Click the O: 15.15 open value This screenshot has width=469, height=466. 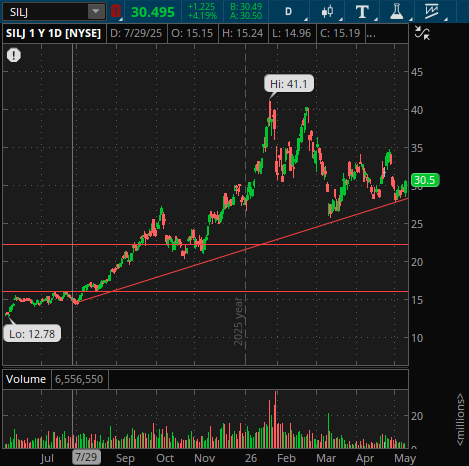[x=192, y=33]
